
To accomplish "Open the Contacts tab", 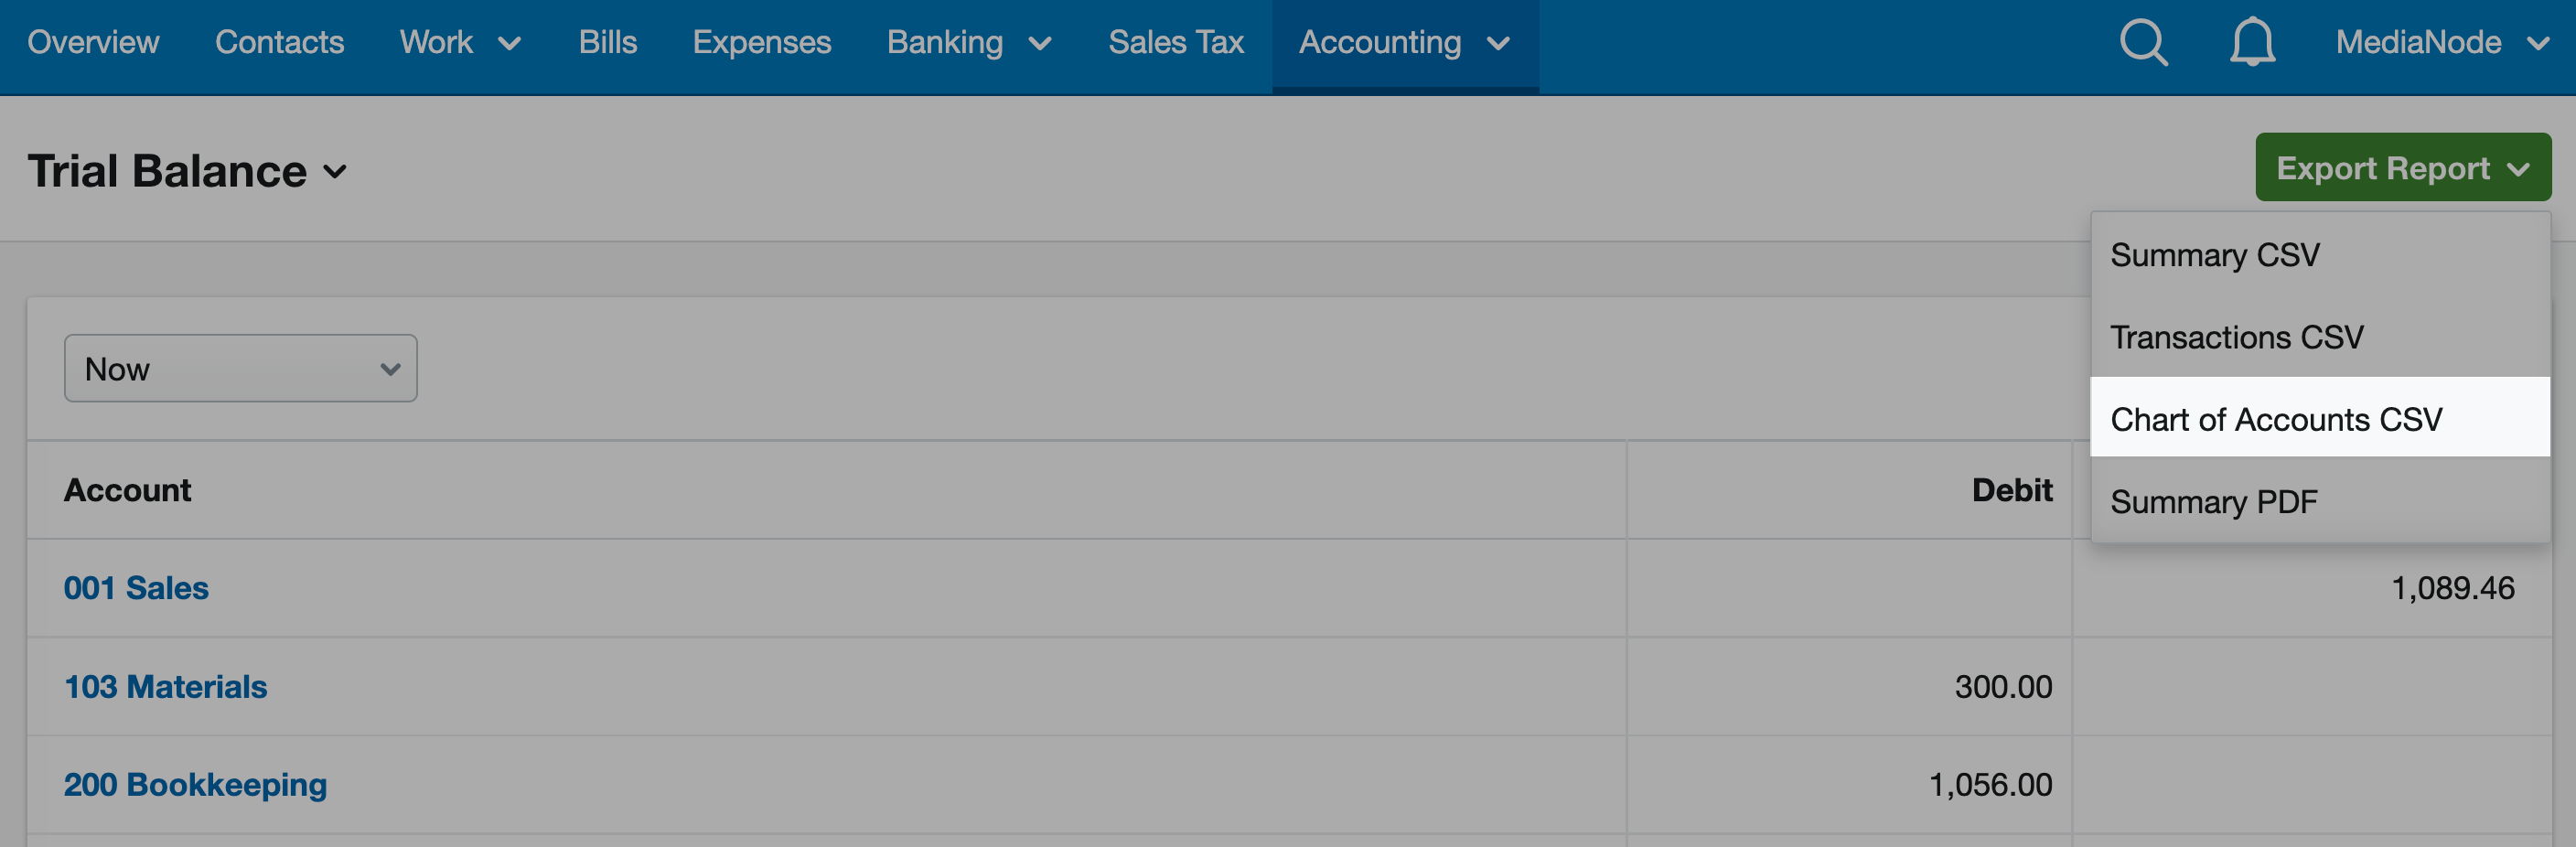I will coord(279,43).
